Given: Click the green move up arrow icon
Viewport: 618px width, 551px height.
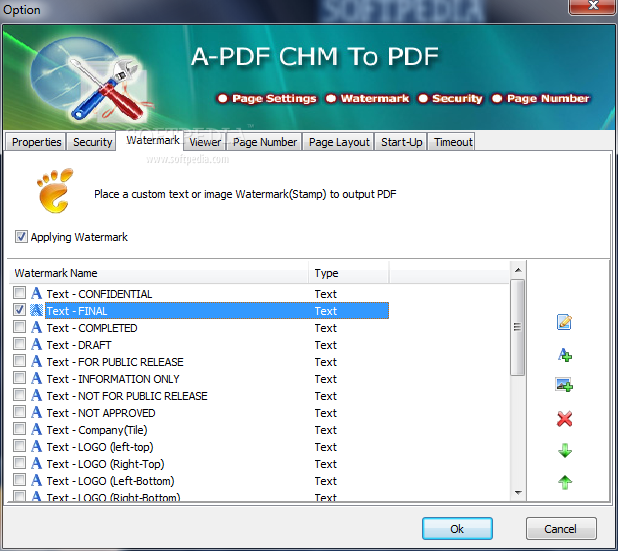Looking at the screenshot, I should tap(565, 482).
